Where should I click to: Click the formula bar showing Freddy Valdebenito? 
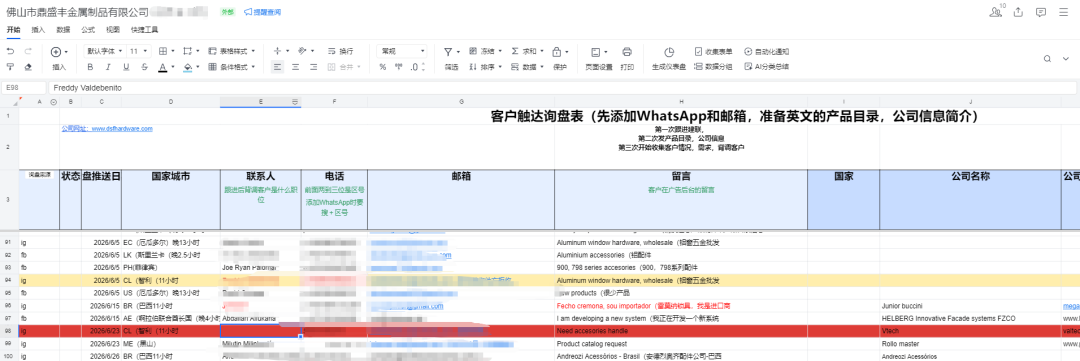tap(562, 87)
